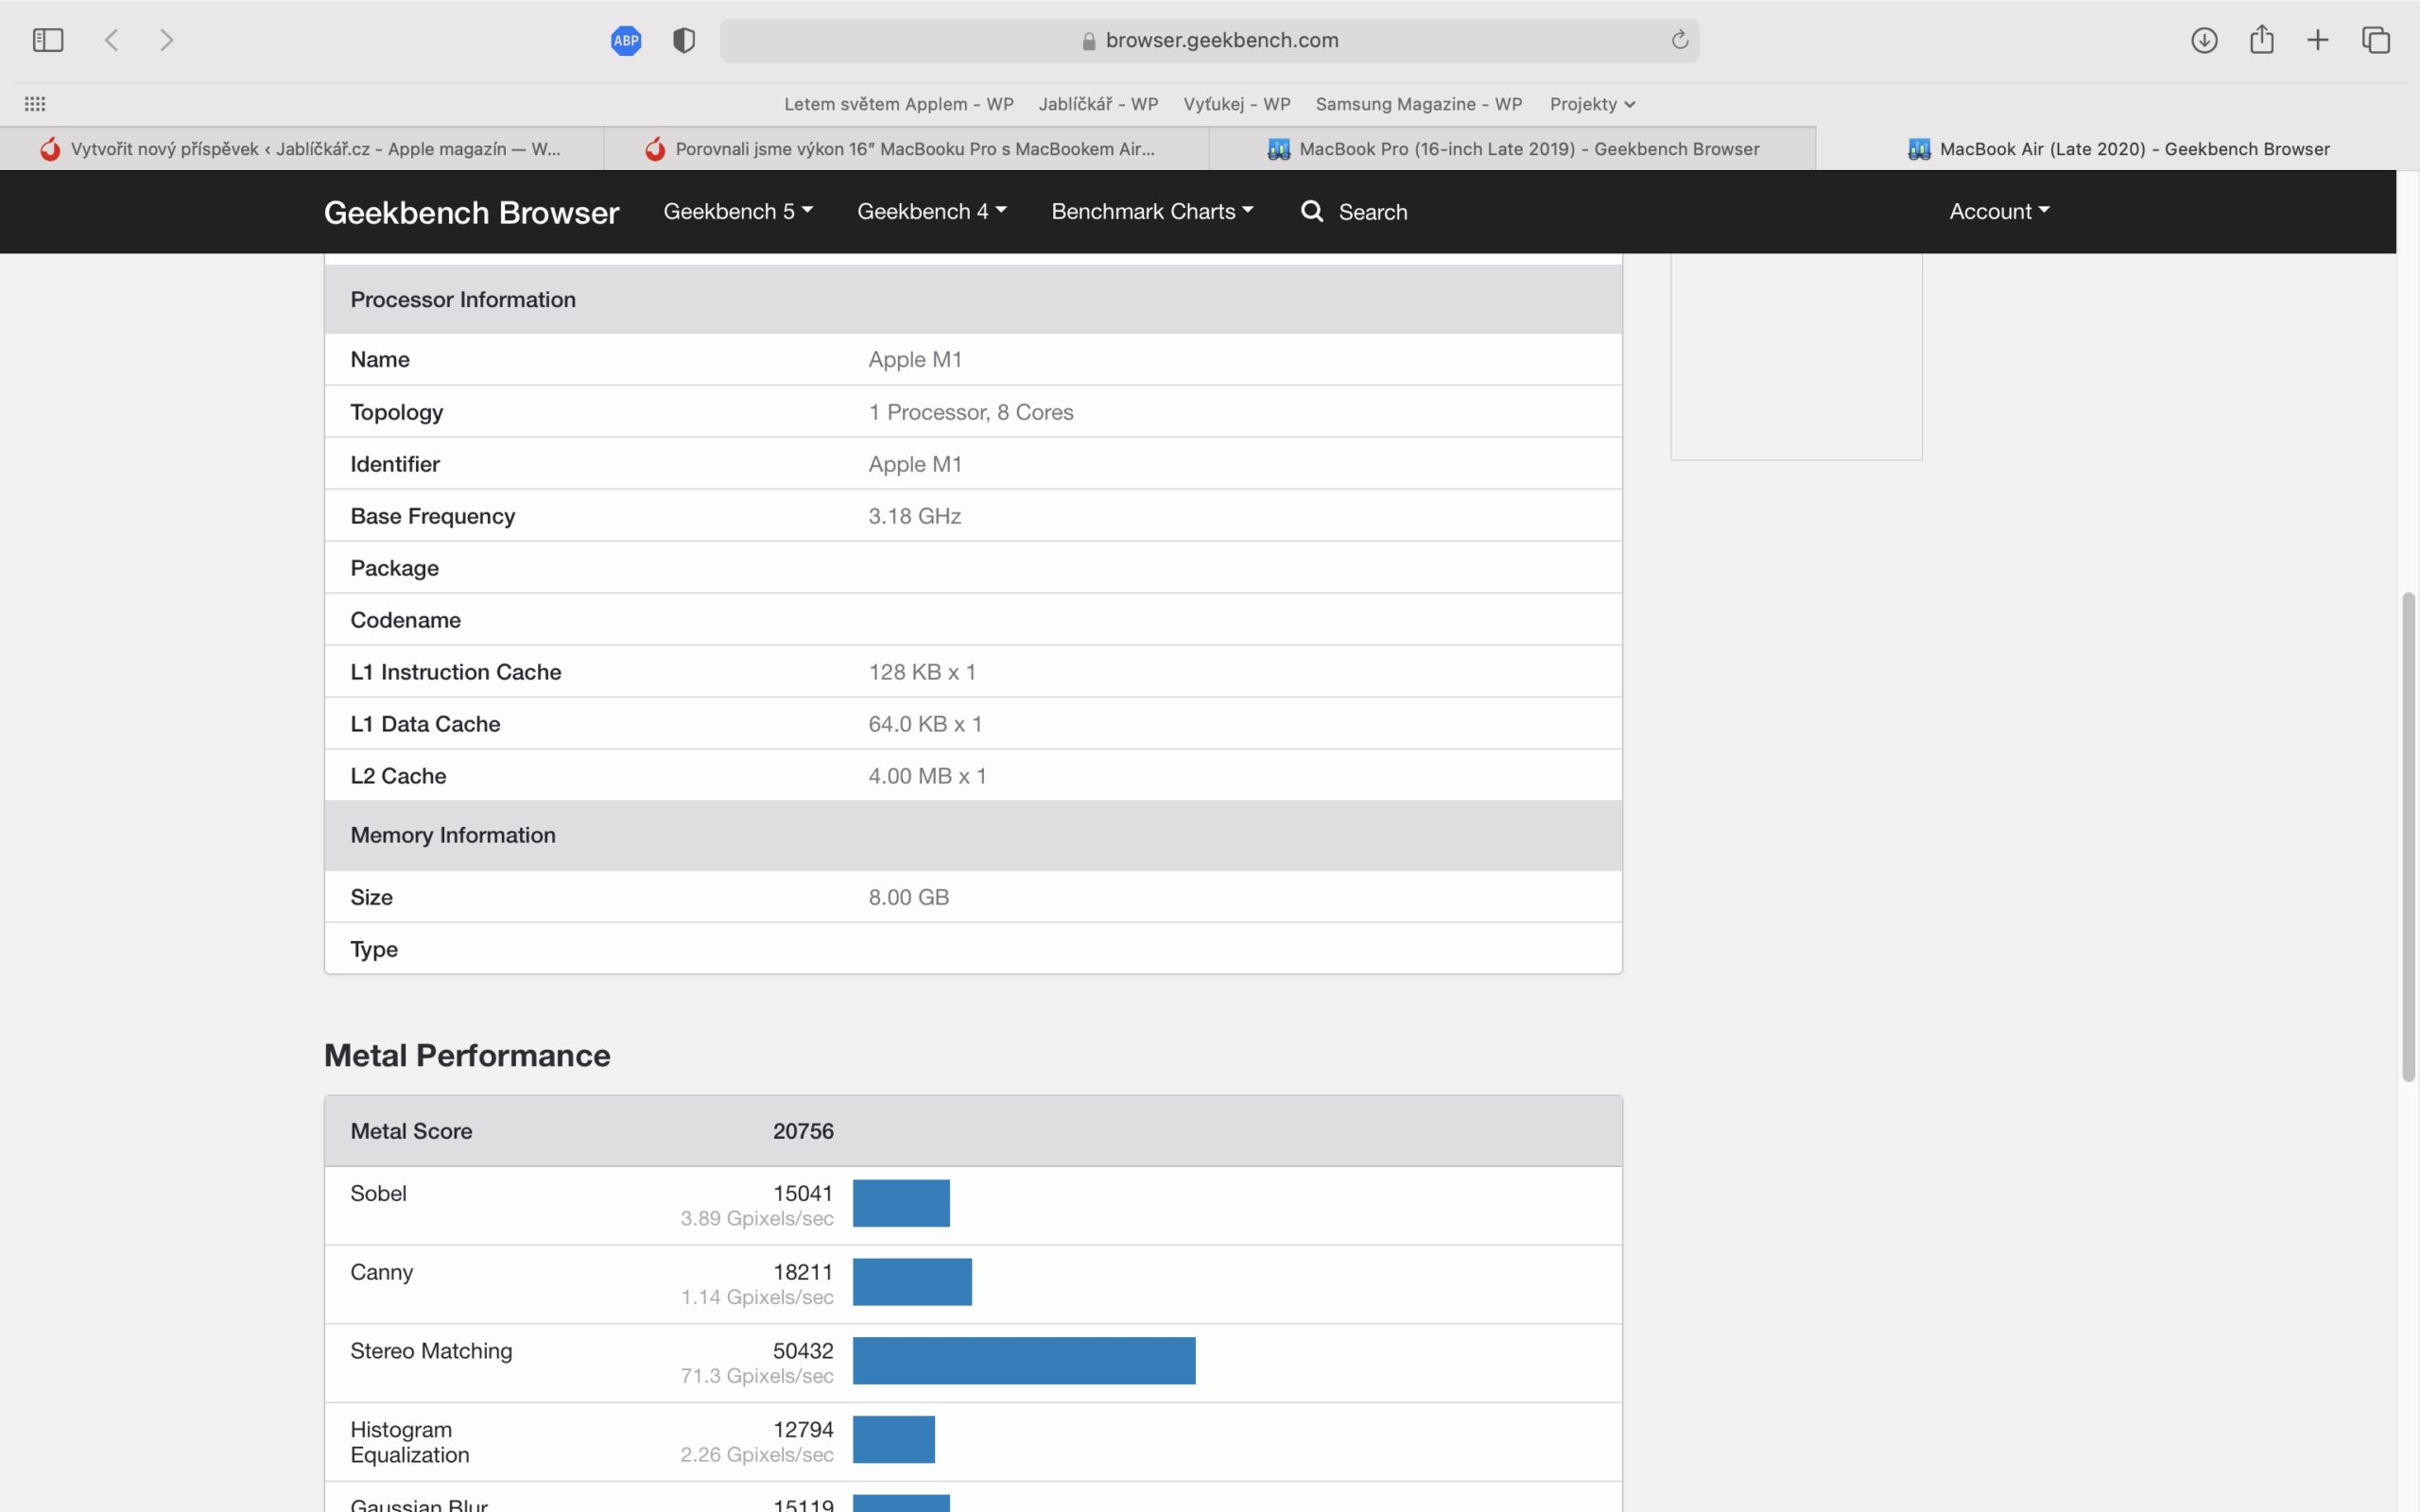
Task: Open a new tab with the plus icon
Action: coord(2318,40)
